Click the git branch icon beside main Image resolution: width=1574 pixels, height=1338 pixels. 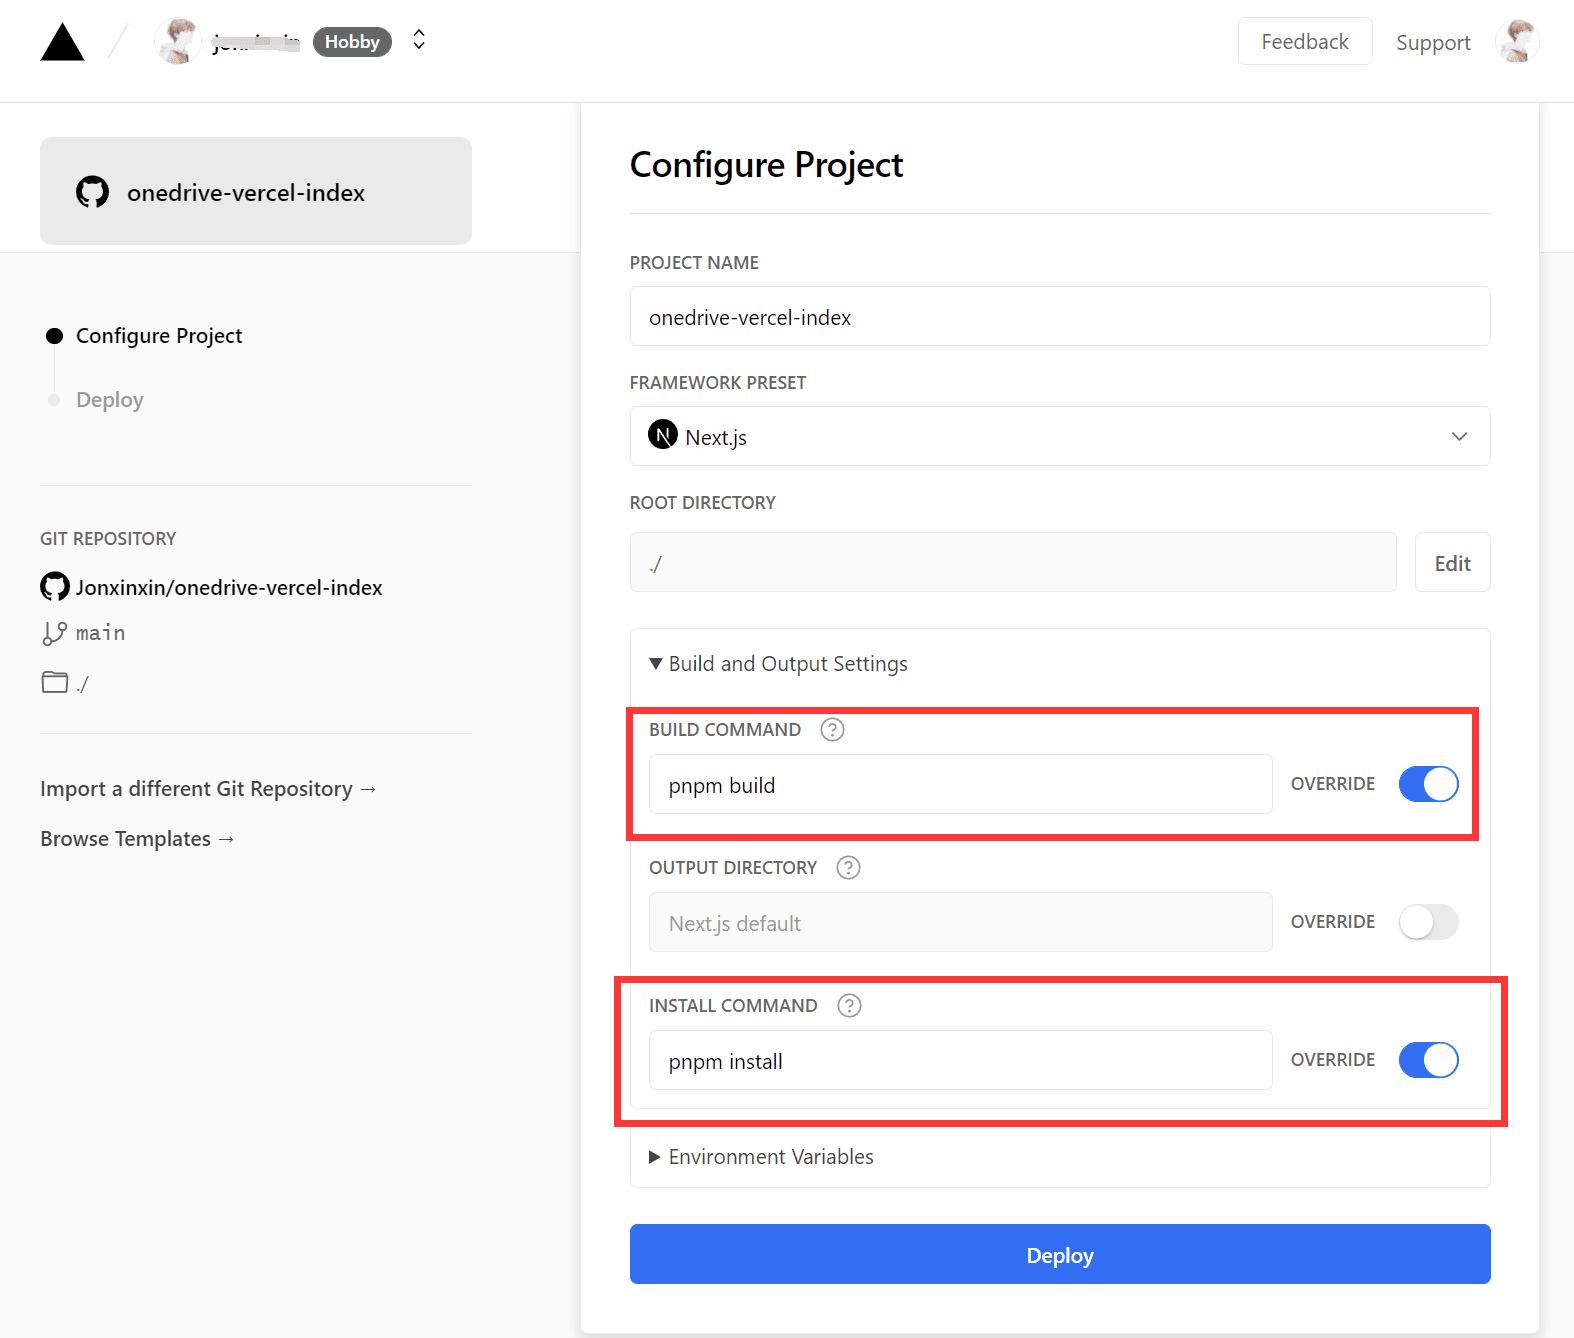54,633
